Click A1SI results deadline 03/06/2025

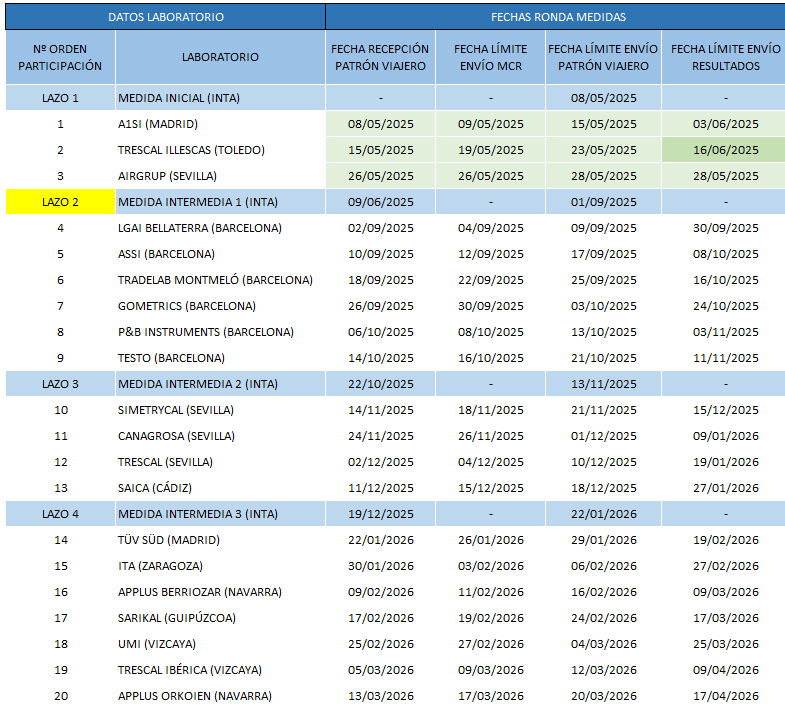pyautogui.click(x=724, y=124)
